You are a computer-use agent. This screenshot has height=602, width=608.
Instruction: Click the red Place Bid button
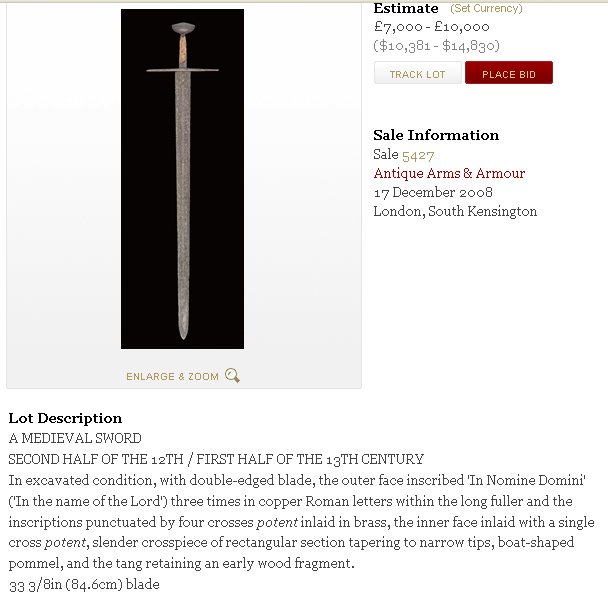(509, 73)
